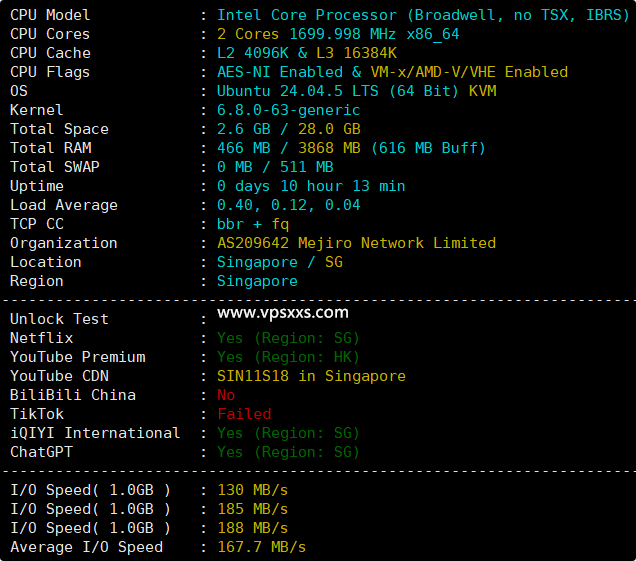The image size is (636, 561).
Task: Click the "188 MB/s" I/O speed
Action: click(x=253, y=529)
